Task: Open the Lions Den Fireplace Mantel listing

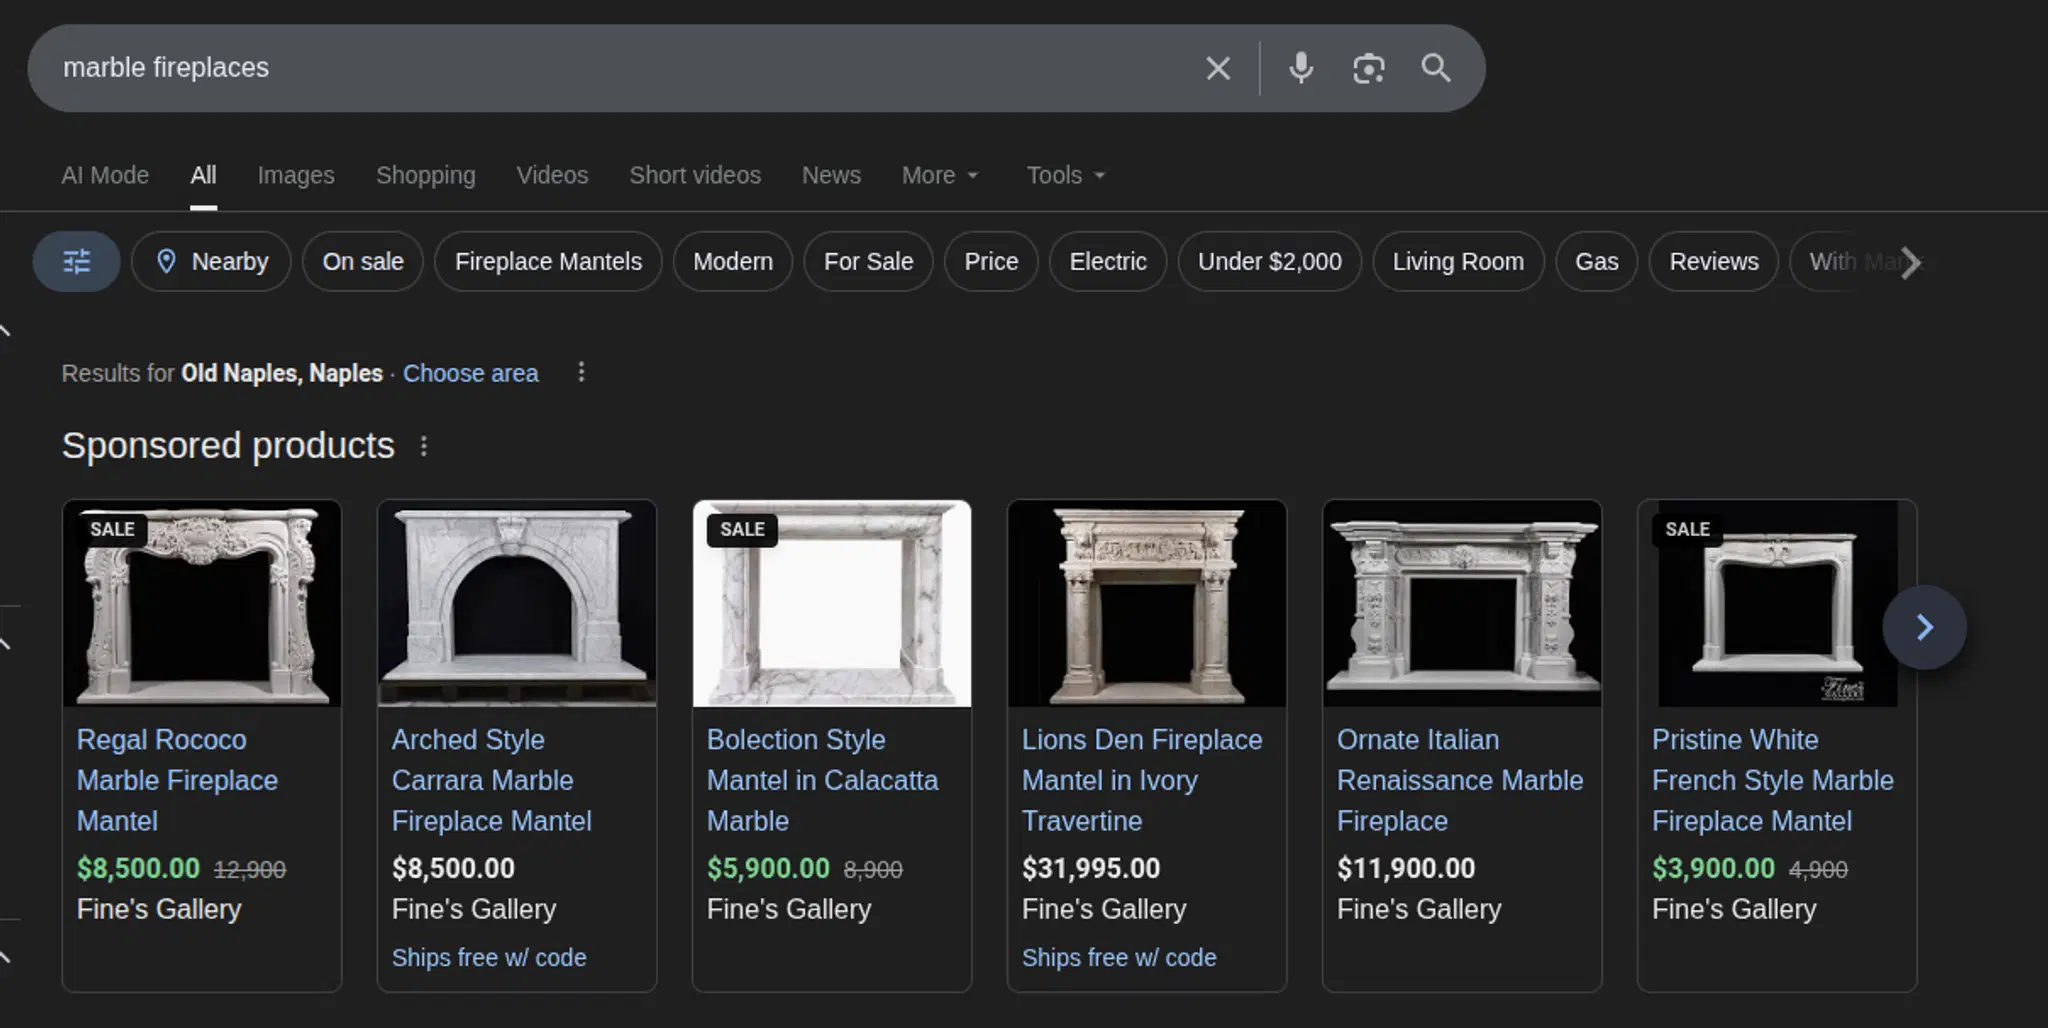Action: point(1142,780)
